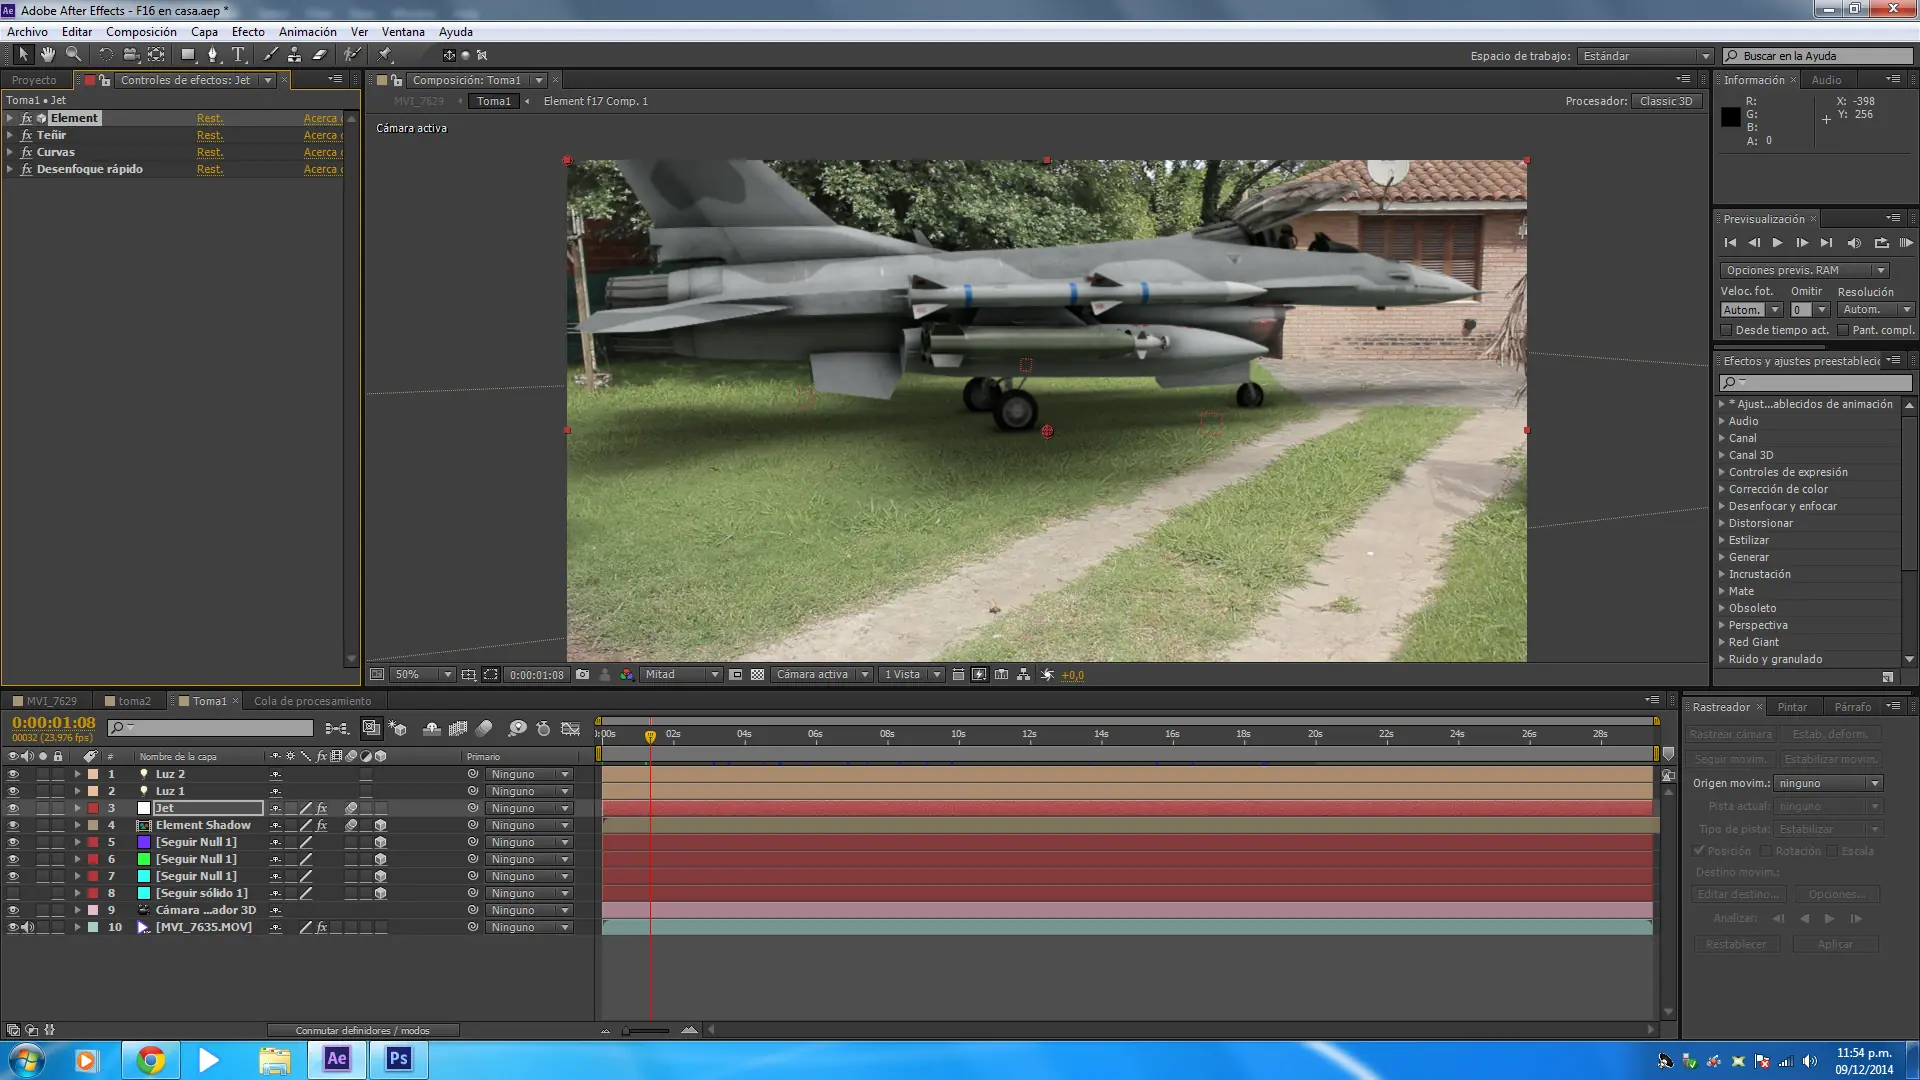Open the Animación menu

pos(308,32)
